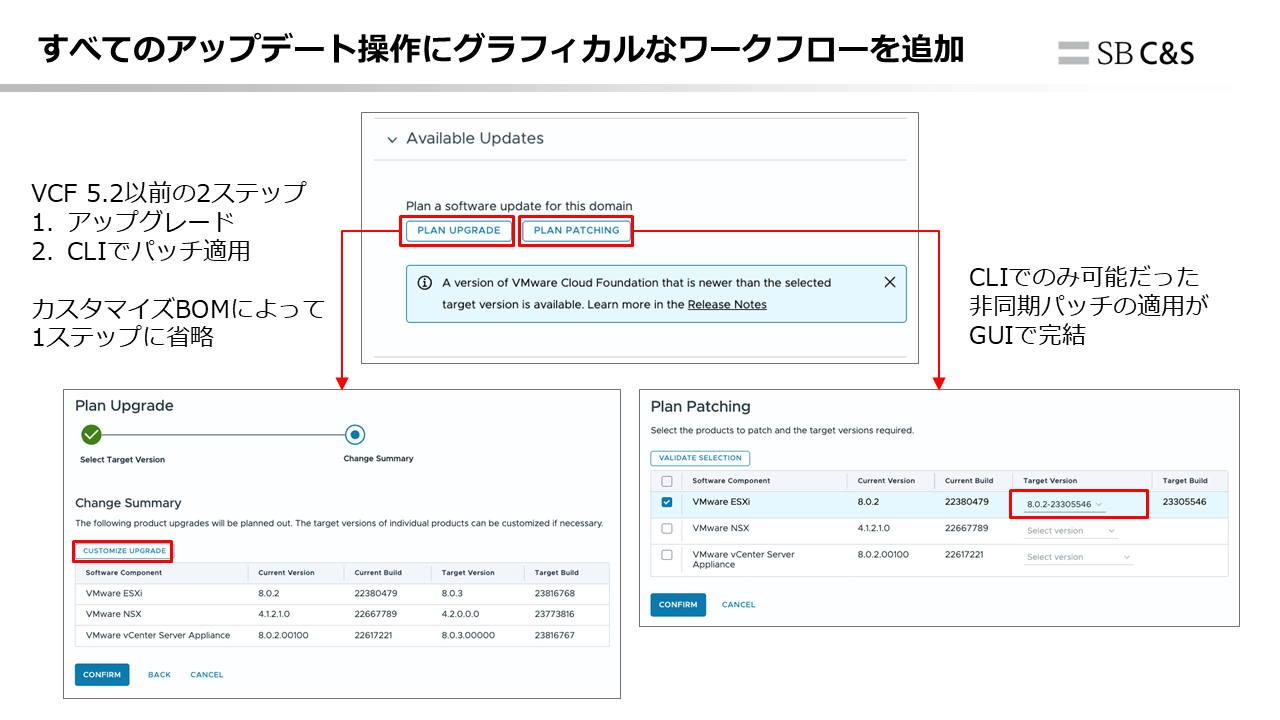The height and width of the screenshot is (720, 1280).
Task: Collapse the Available Updates section chevron
Action: click(x=392, y=139)
